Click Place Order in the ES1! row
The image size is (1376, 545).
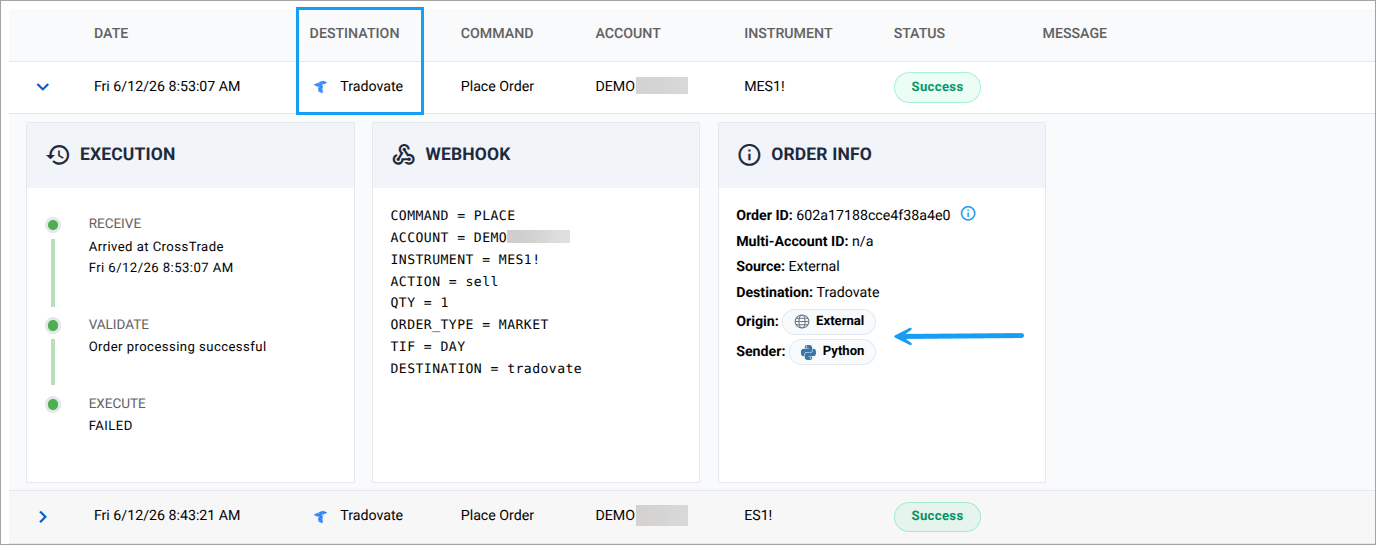497,516
